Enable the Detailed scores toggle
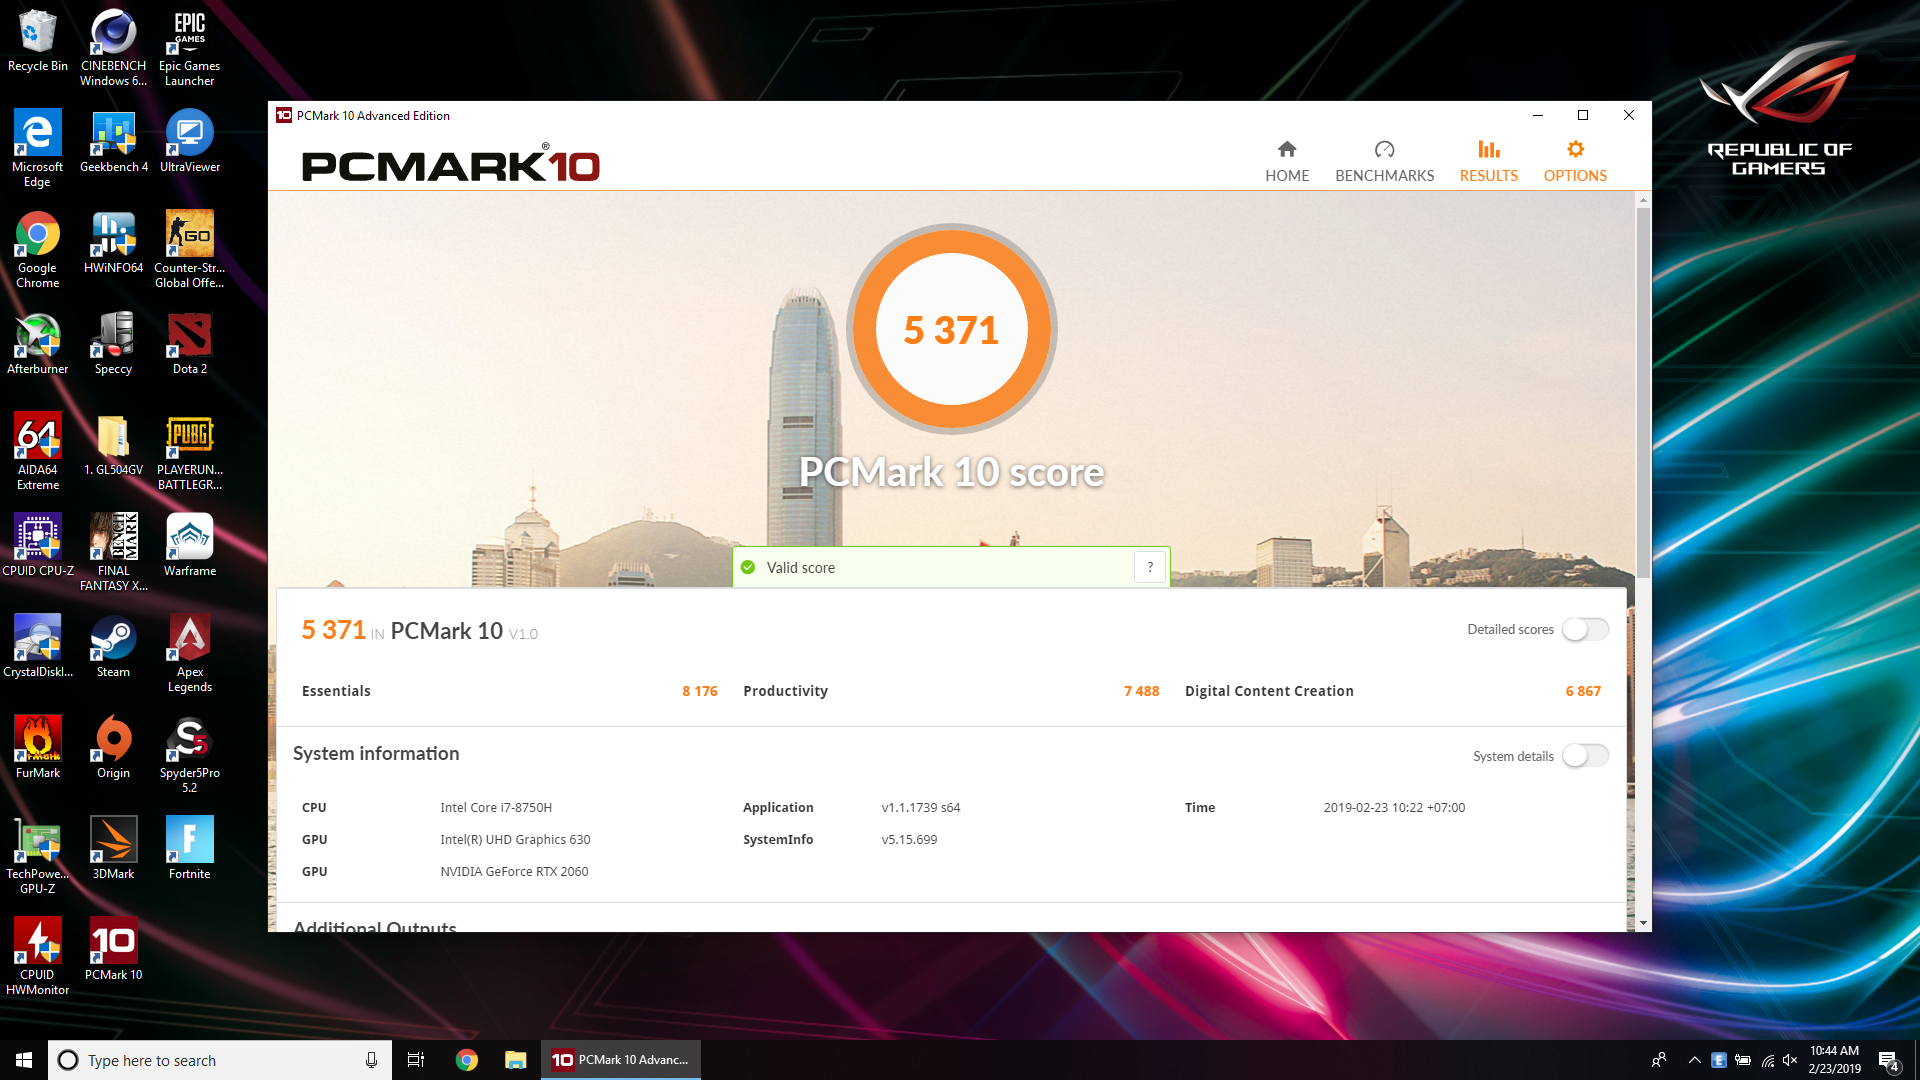The image size is (1920, 1080). point(1586,629)
